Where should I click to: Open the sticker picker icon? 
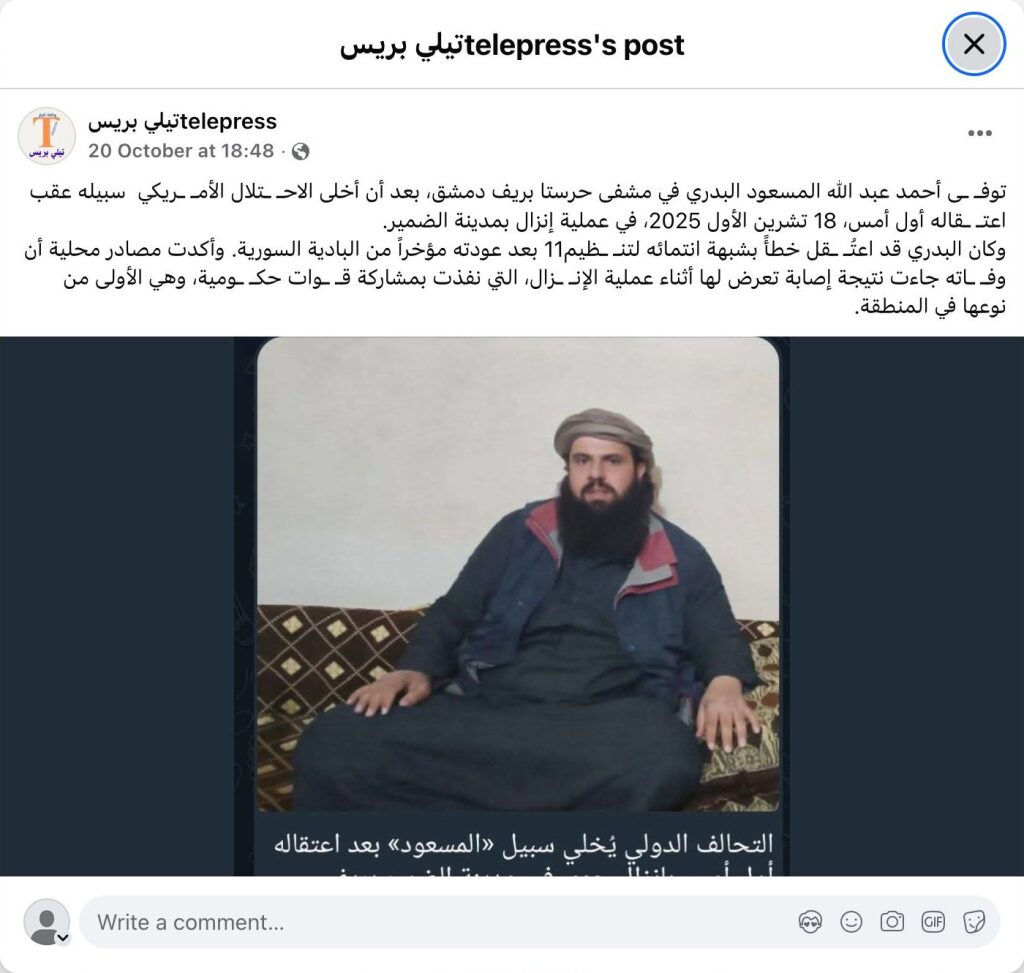click(x=974, y=922)
